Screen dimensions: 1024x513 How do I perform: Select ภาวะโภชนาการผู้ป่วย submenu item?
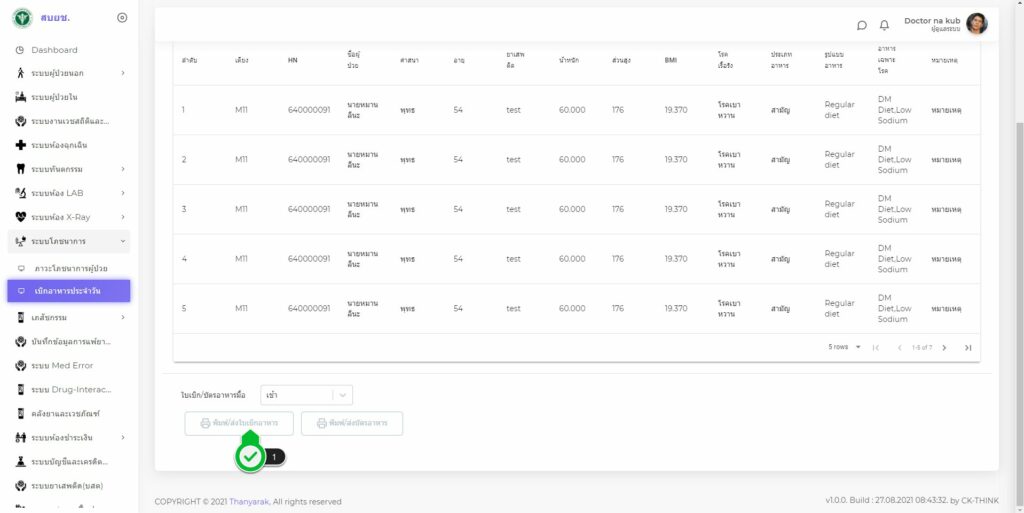70,268
